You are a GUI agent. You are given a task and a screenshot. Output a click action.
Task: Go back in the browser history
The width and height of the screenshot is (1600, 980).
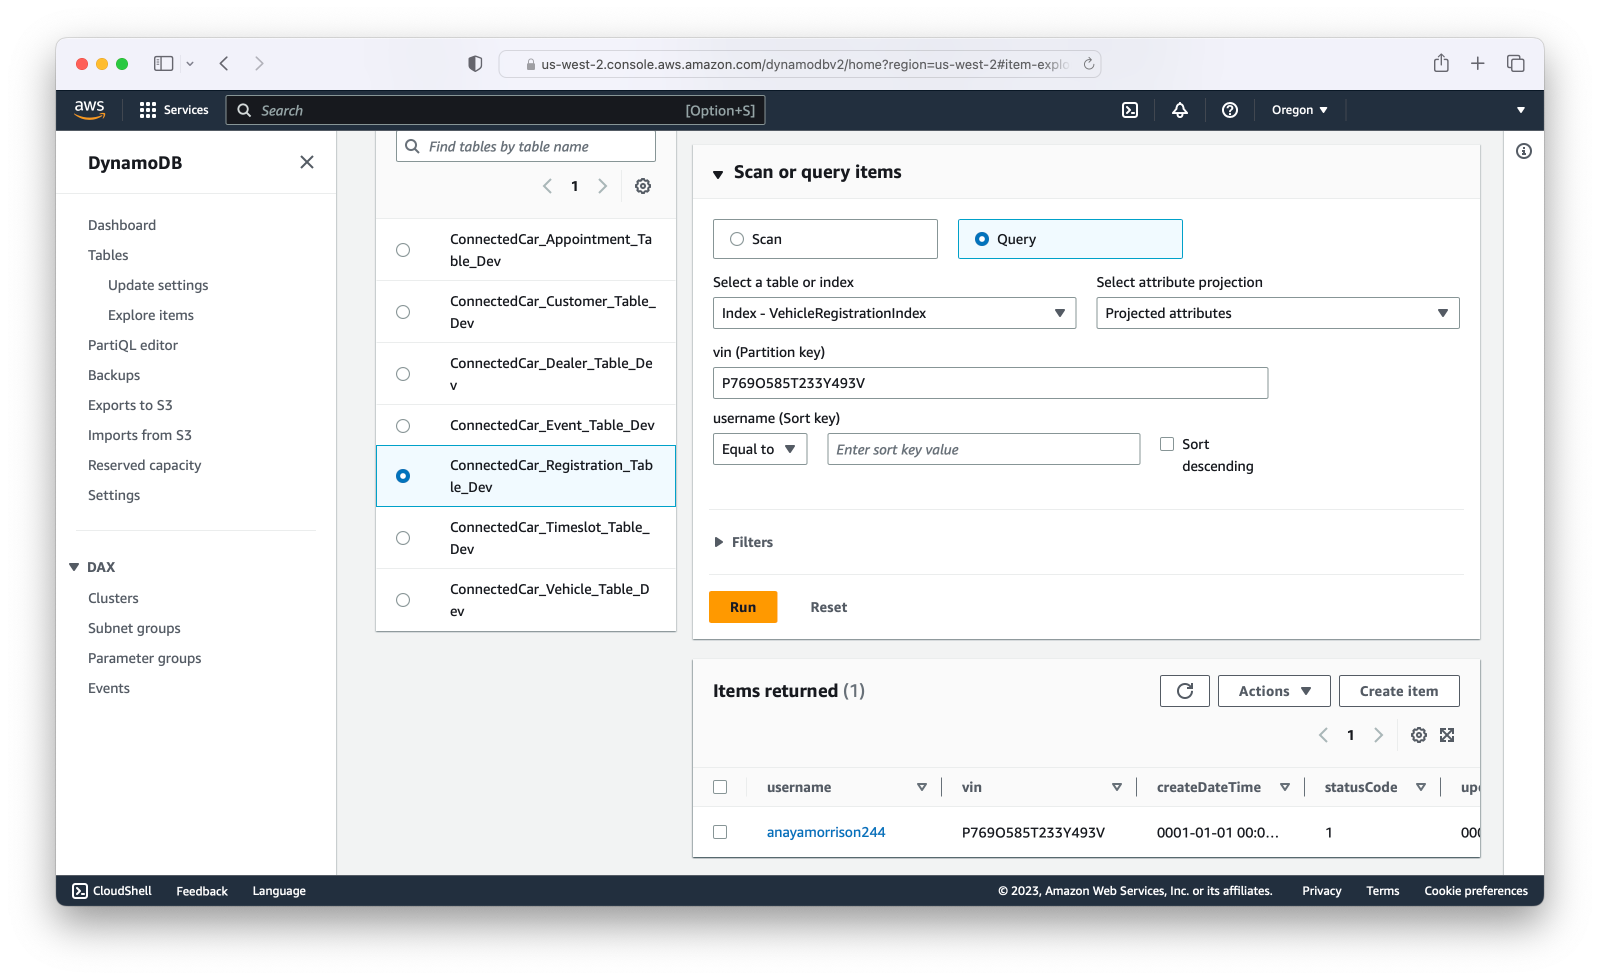click(x=224, y=63)
